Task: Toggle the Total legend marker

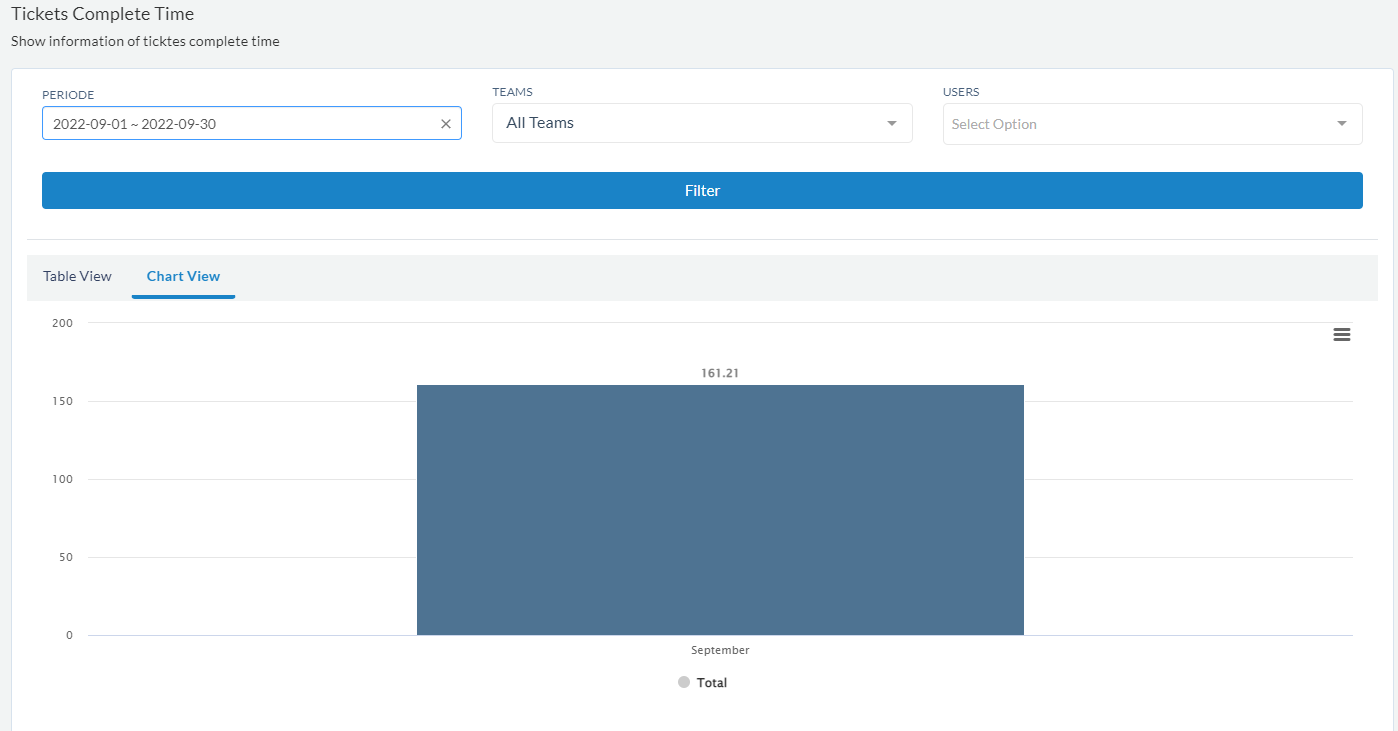Action: pos(684,682)
